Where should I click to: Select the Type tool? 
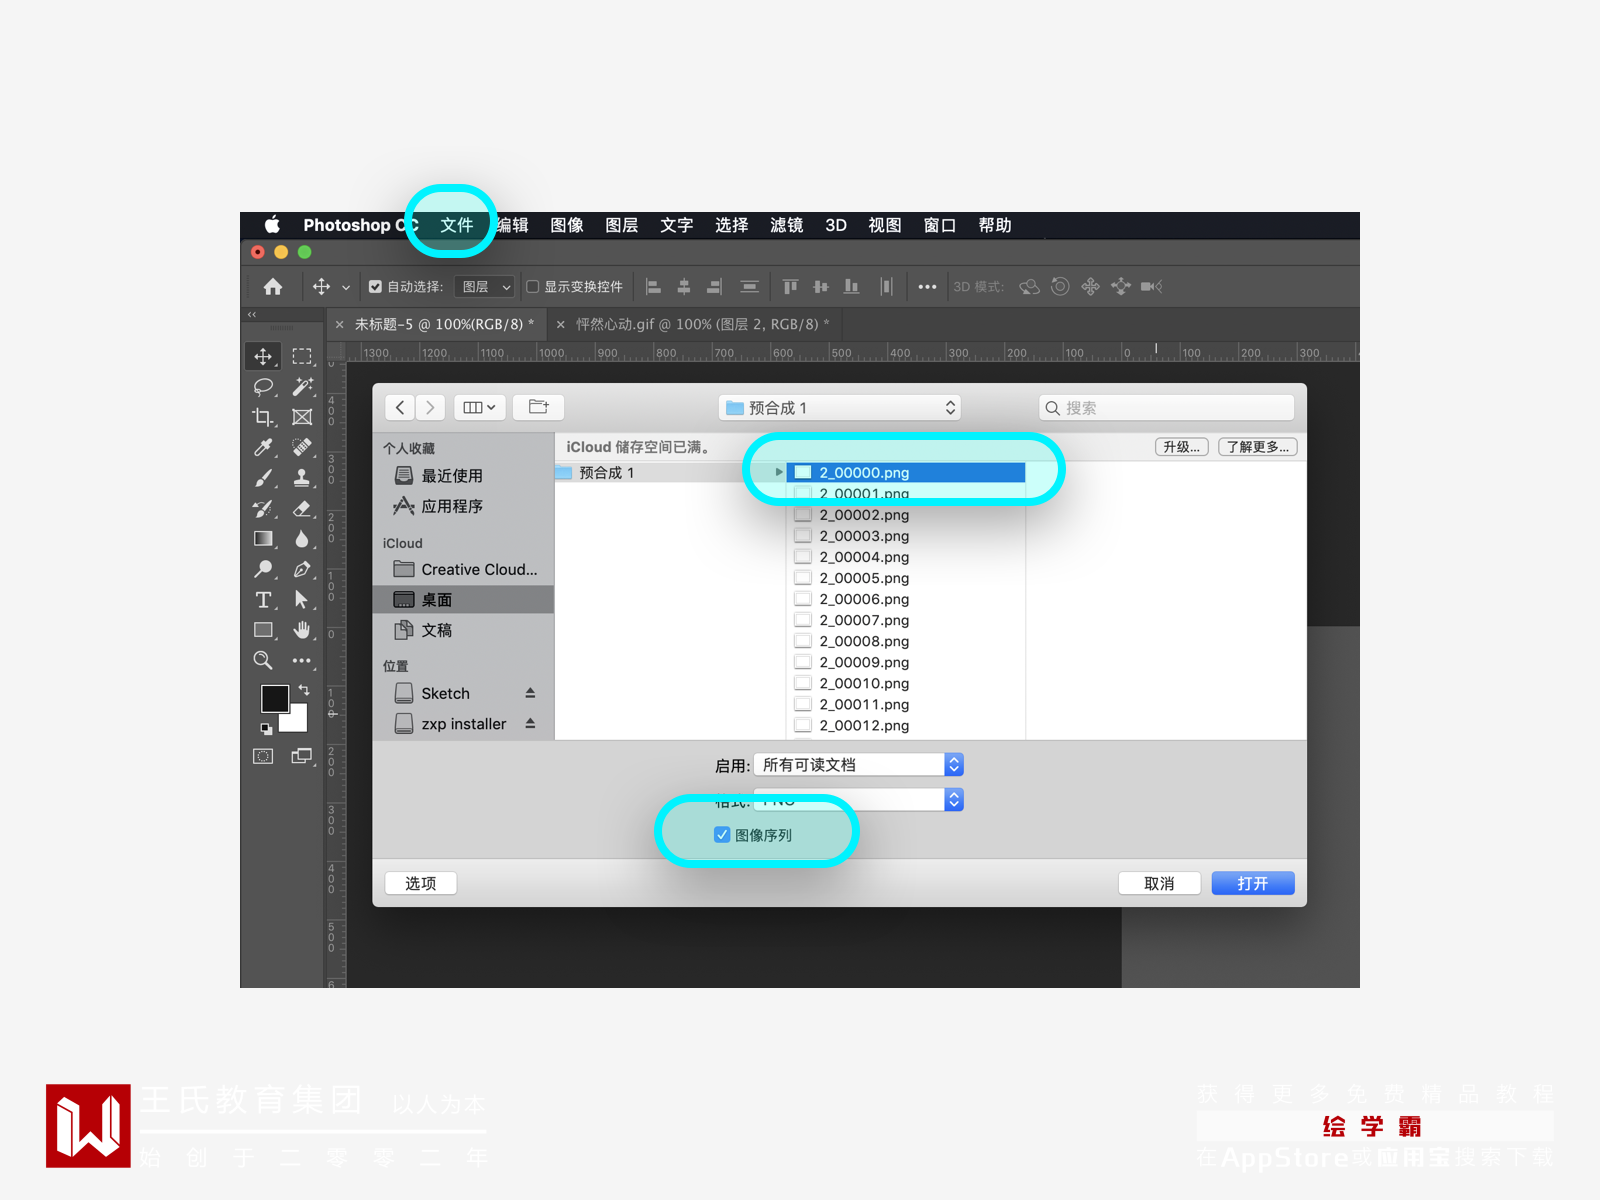pos(263,600)
